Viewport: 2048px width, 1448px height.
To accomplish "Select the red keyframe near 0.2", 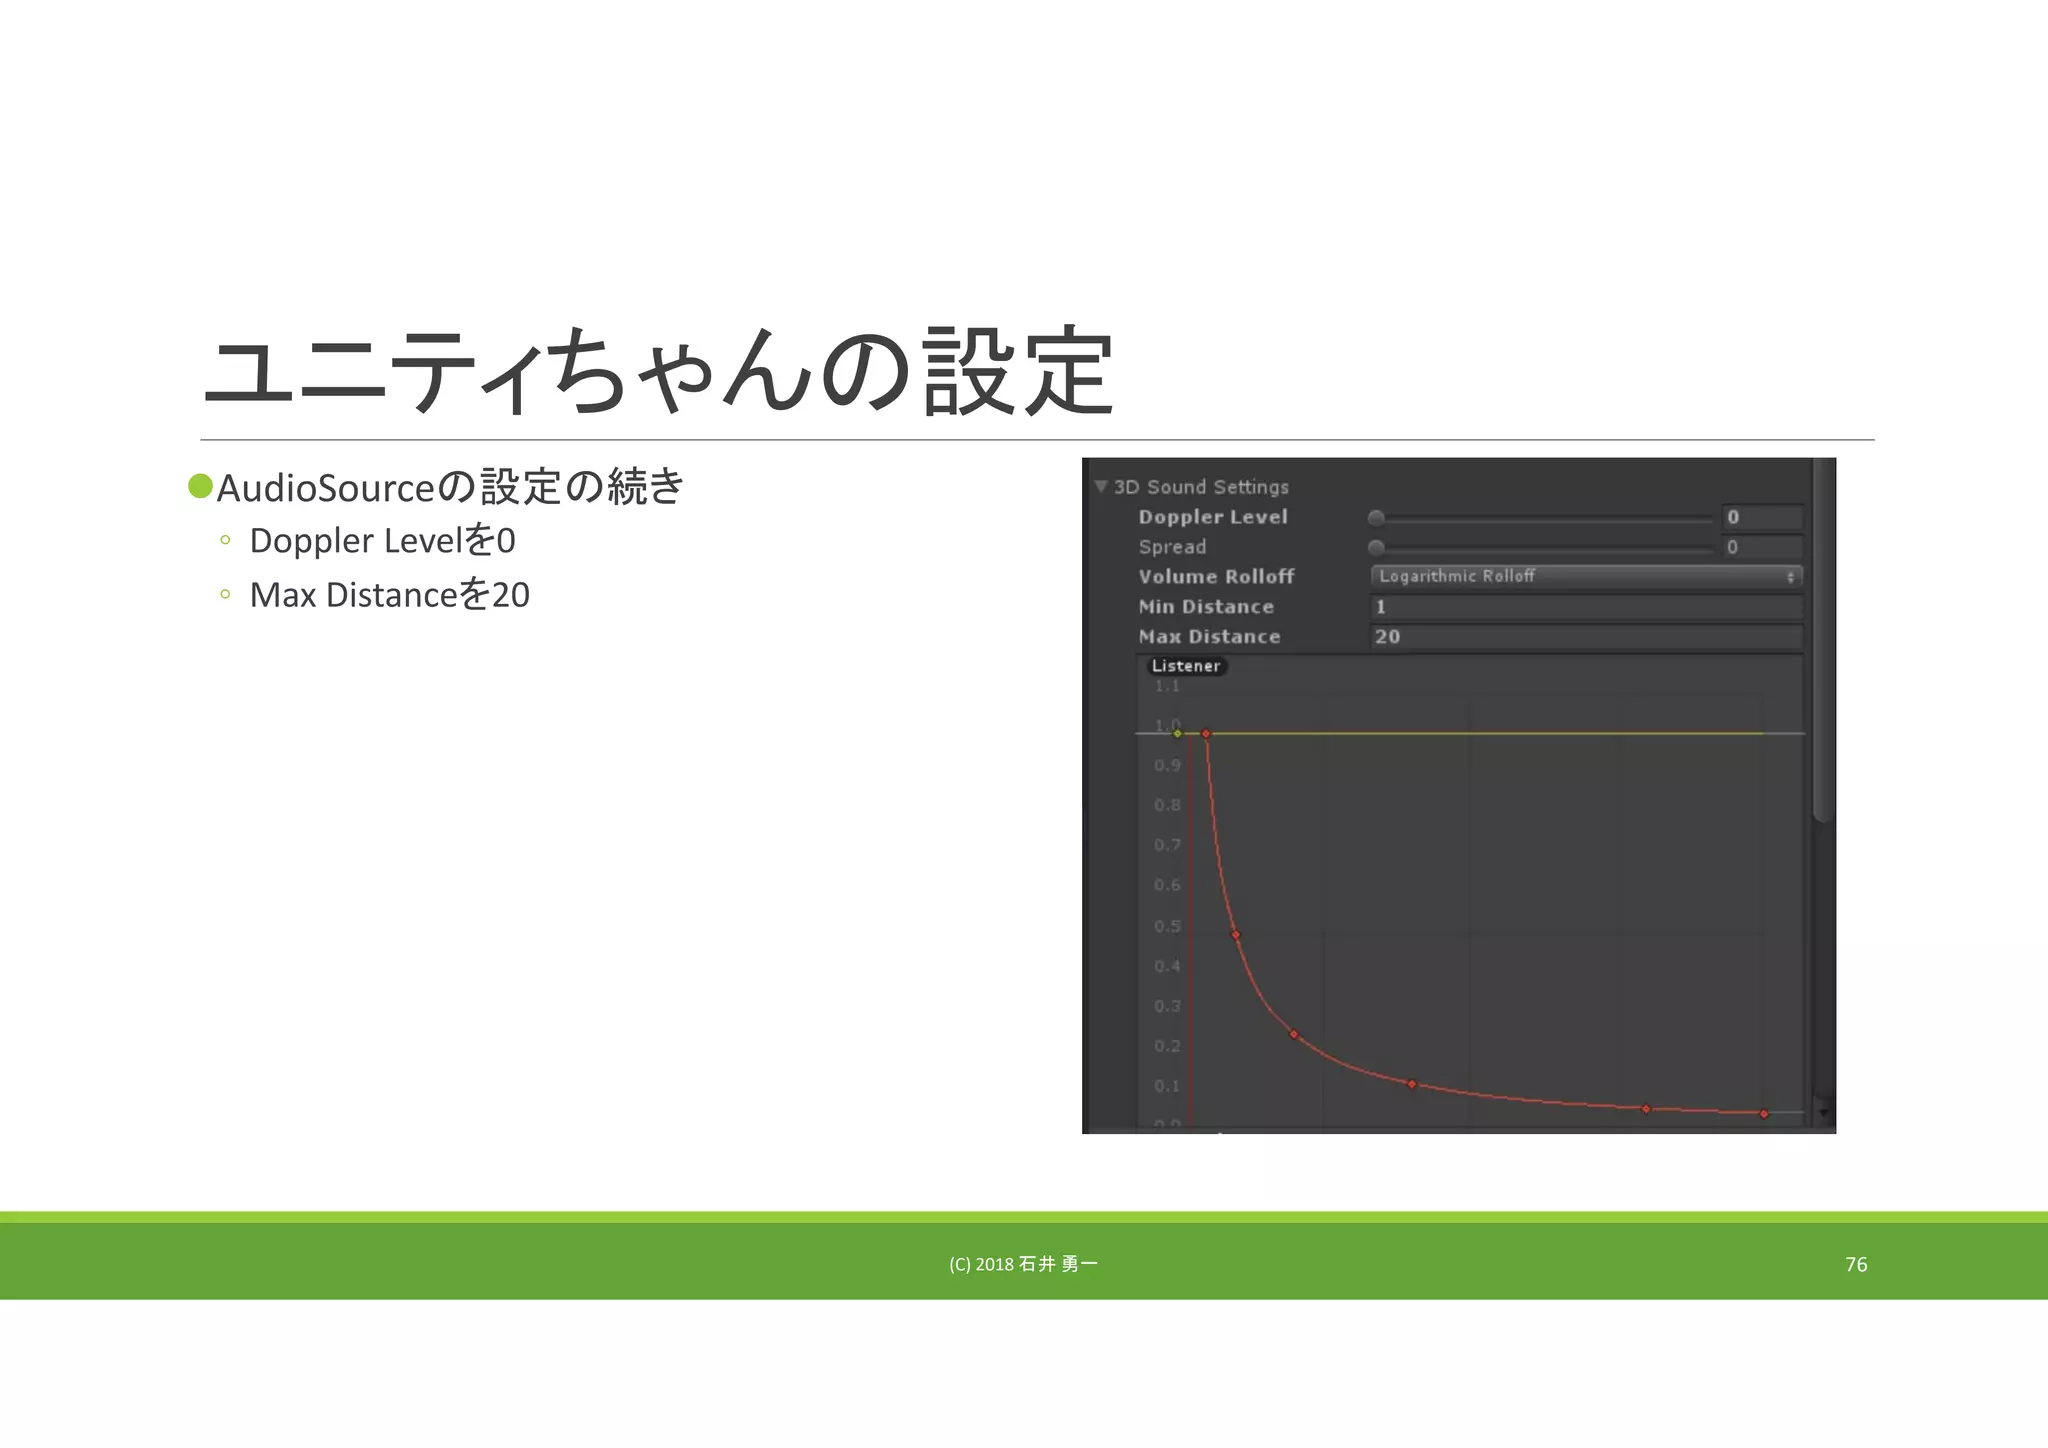I will (x=1294, y=1035).
